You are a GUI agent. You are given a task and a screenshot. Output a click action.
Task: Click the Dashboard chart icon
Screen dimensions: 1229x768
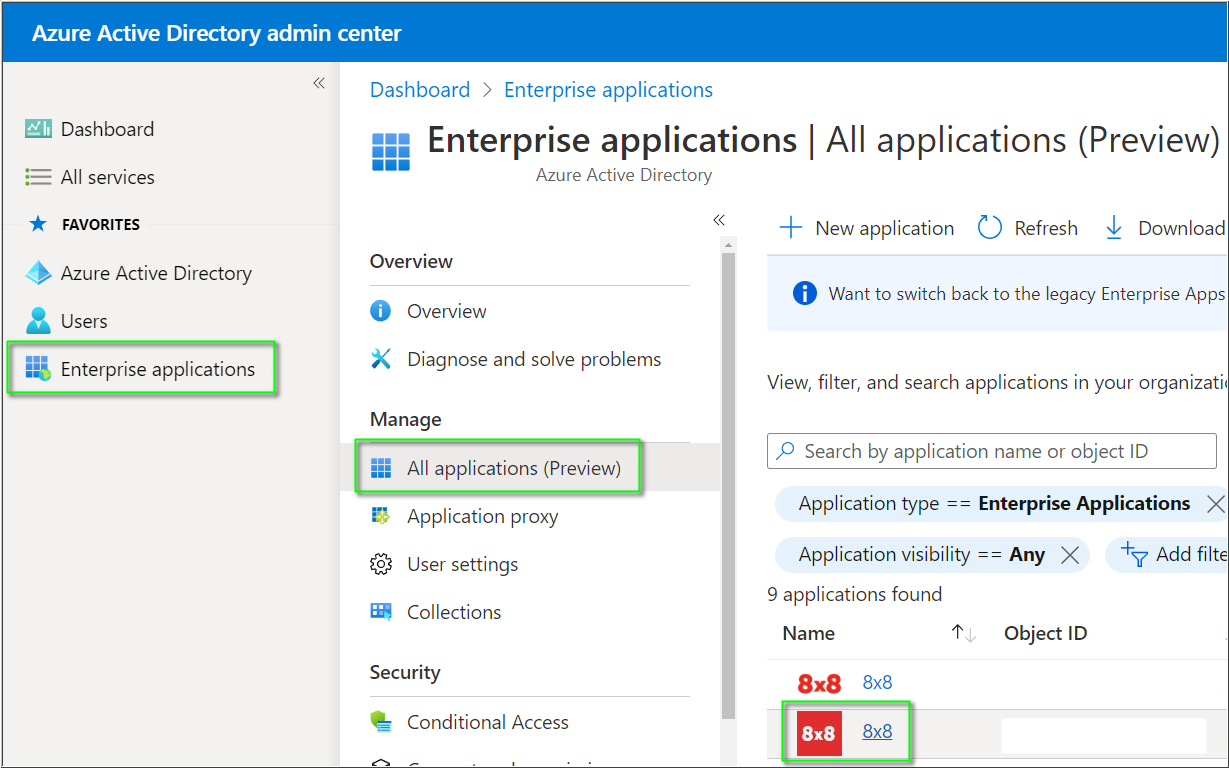click(38, 129)
